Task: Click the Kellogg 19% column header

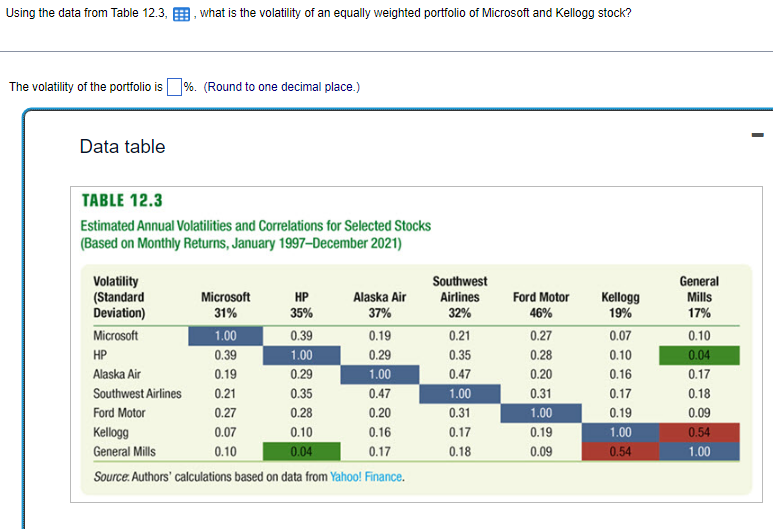Action: point(620,305)
